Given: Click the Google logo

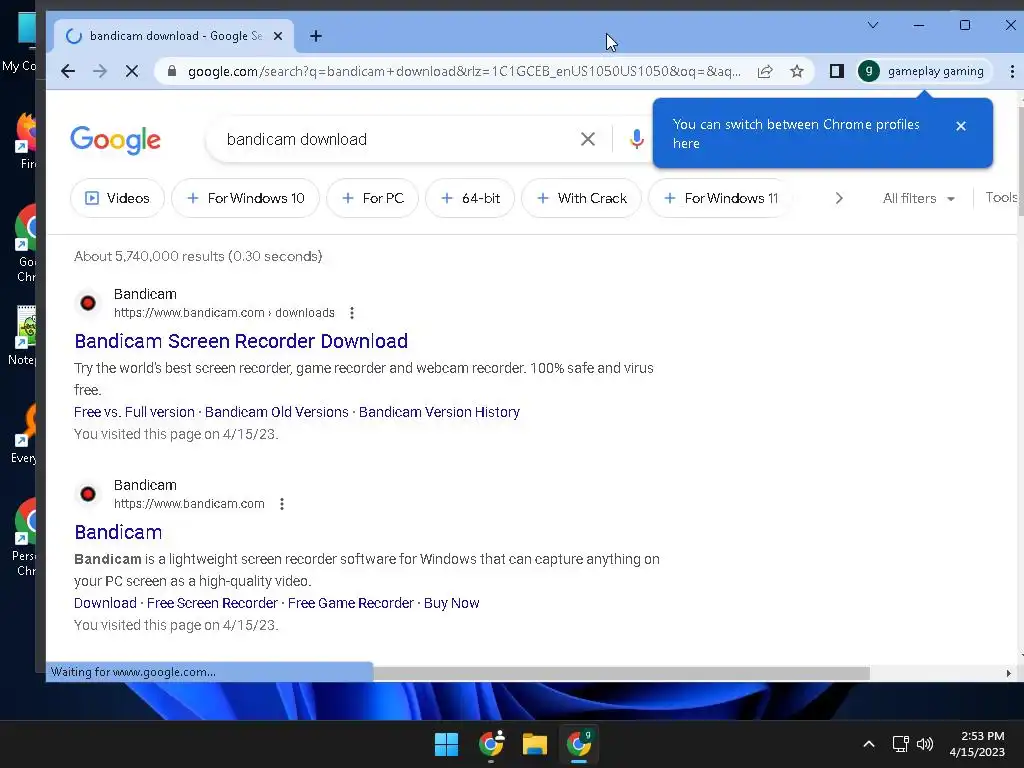Looking at the screenshot, I should pos(116,140).
